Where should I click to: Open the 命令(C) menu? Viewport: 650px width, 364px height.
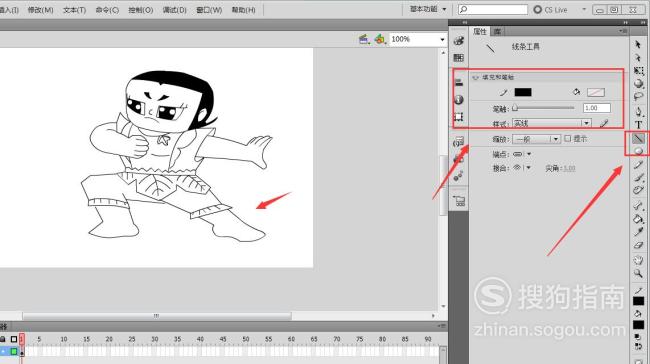(107, 10)
